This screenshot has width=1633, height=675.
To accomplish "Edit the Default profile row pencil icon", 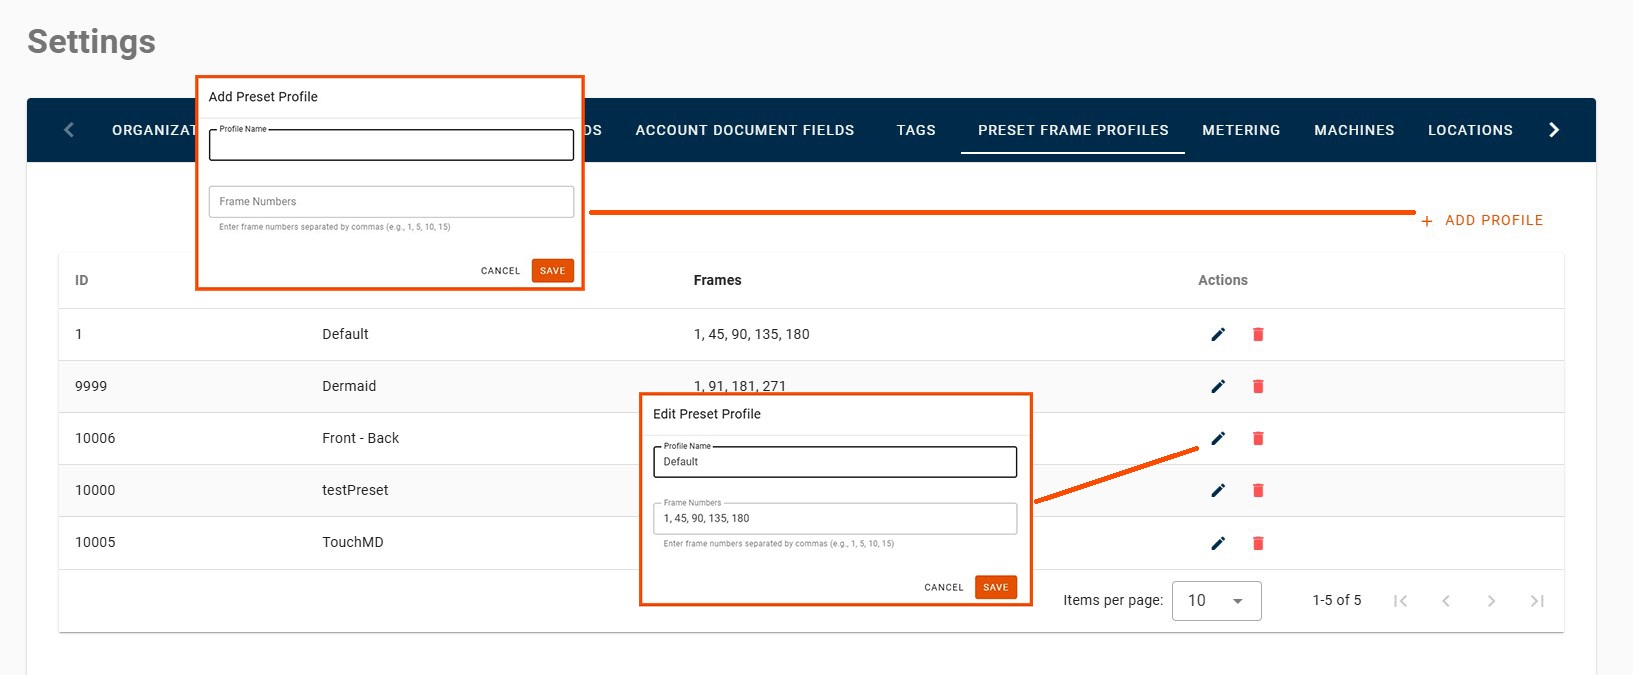I will [1217, 334].
